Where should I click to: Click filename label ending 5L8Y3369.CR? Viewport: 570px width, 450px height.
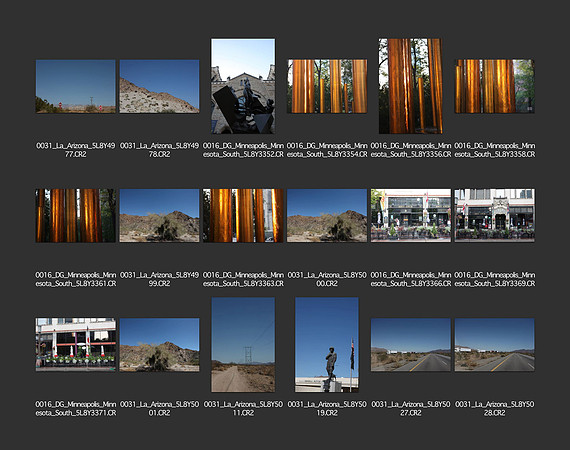coord(495,279)
